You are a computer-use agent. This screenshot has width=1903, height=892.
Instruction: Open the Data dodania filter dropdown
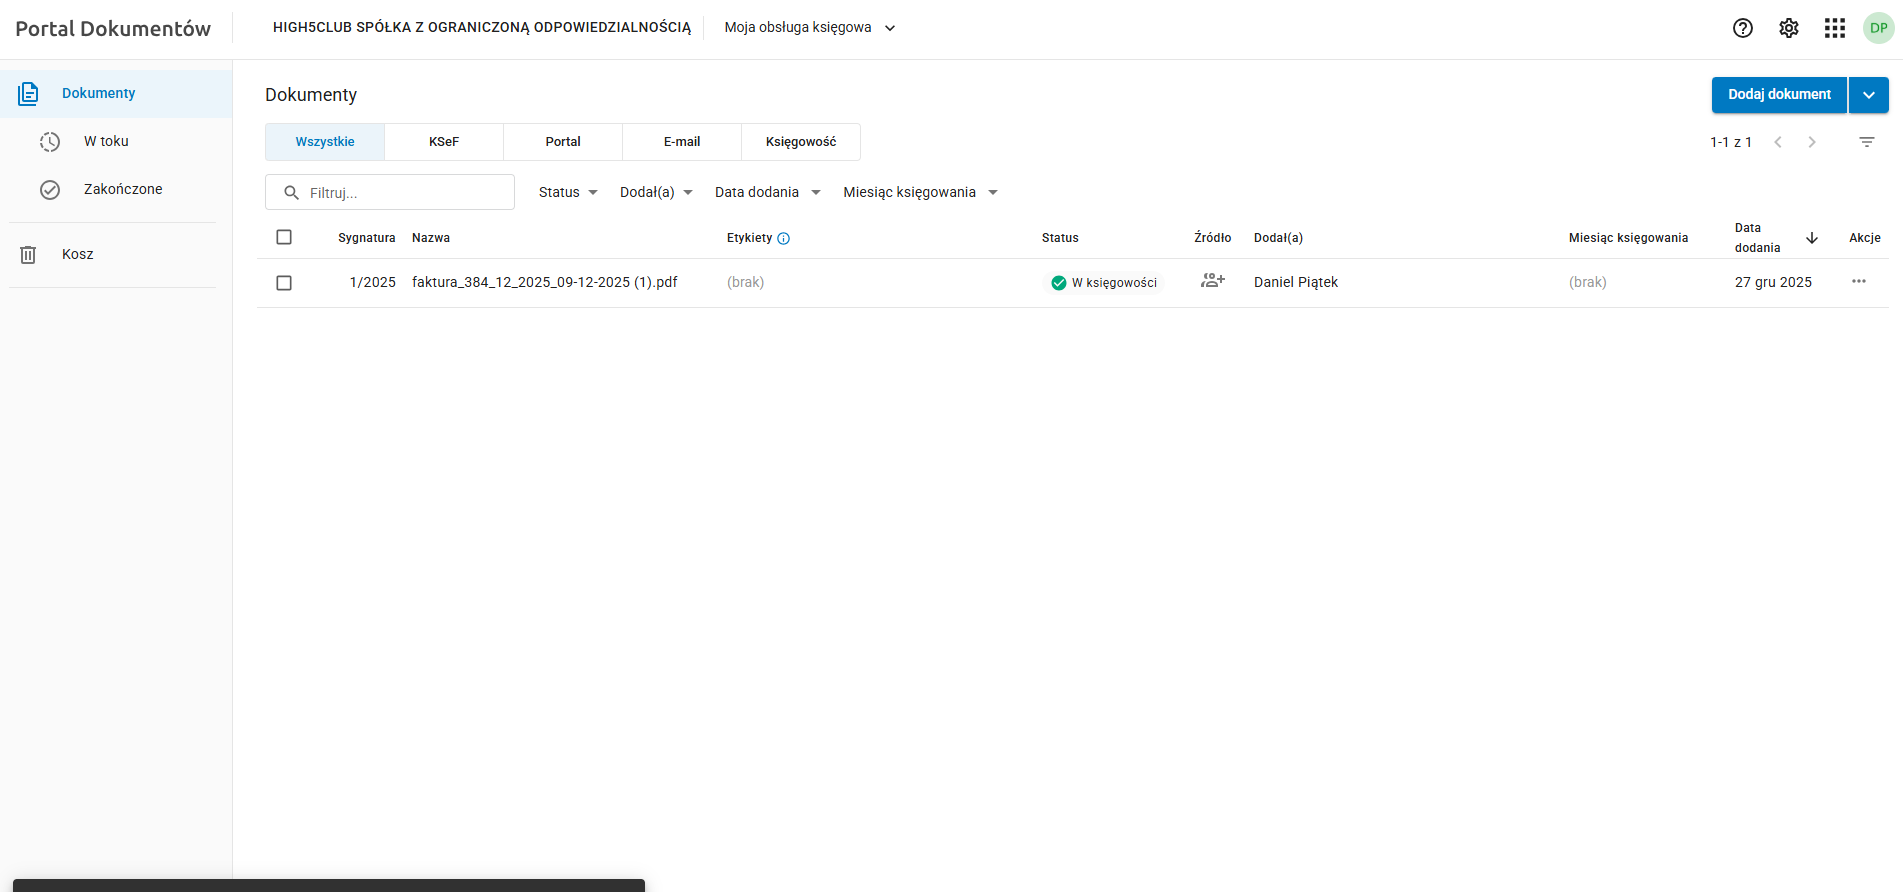pos(767,192)
